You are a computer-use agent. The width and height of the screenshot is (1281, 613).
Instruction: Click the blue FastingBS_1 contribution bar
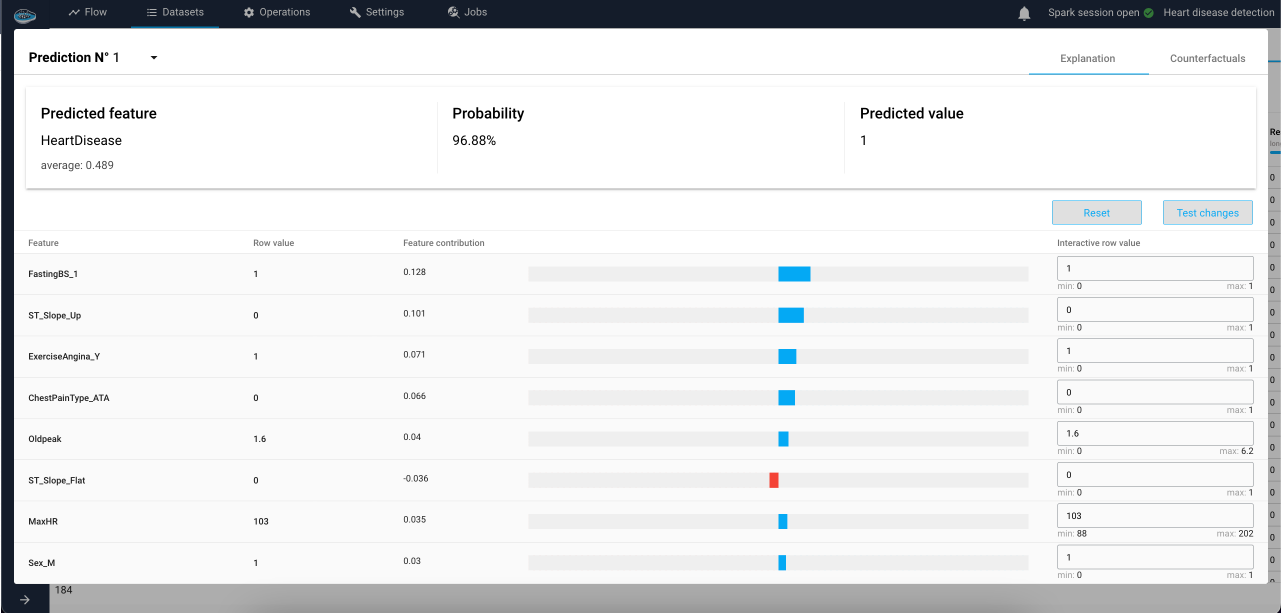click(794, 274)
